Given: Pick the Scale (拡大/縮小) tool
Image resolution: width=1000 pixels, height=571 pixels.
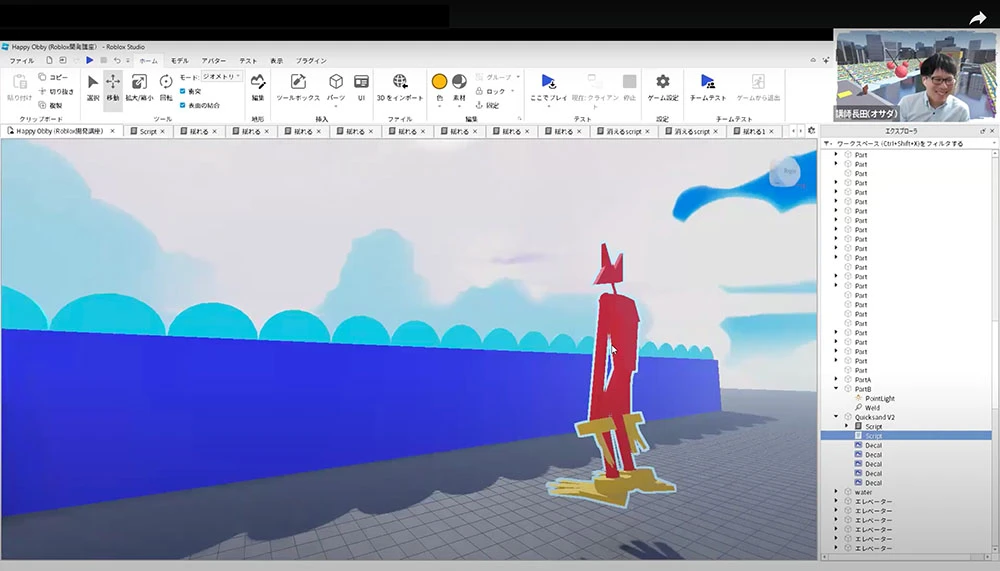Looking at the screenshot, I should (x=139, y=87).
